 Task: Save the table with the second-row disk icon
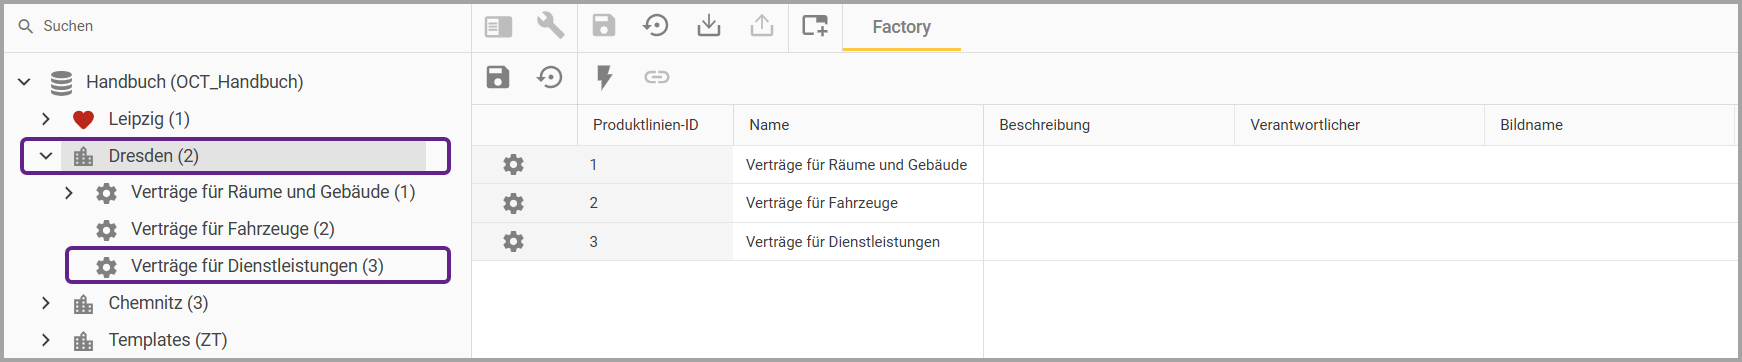(498, 77)
